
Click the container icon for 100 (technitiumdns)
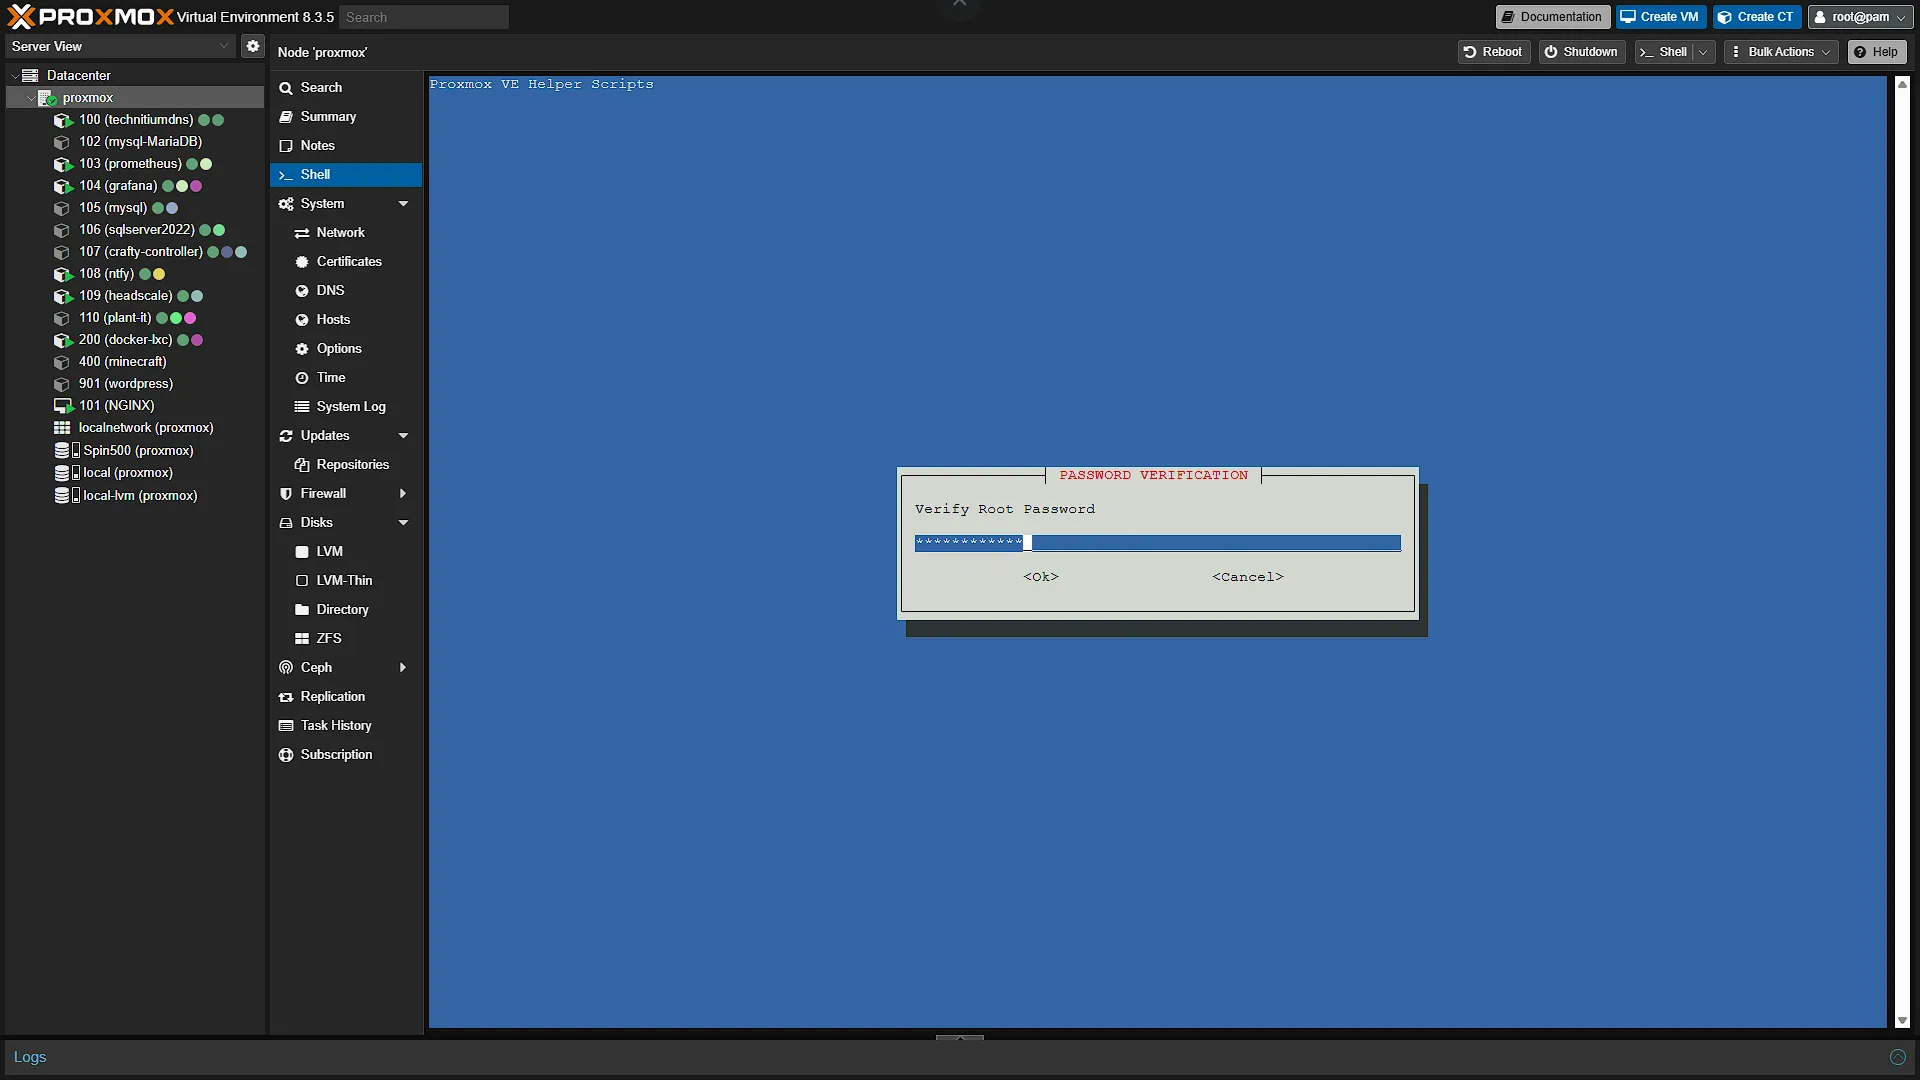coord(63,120)
